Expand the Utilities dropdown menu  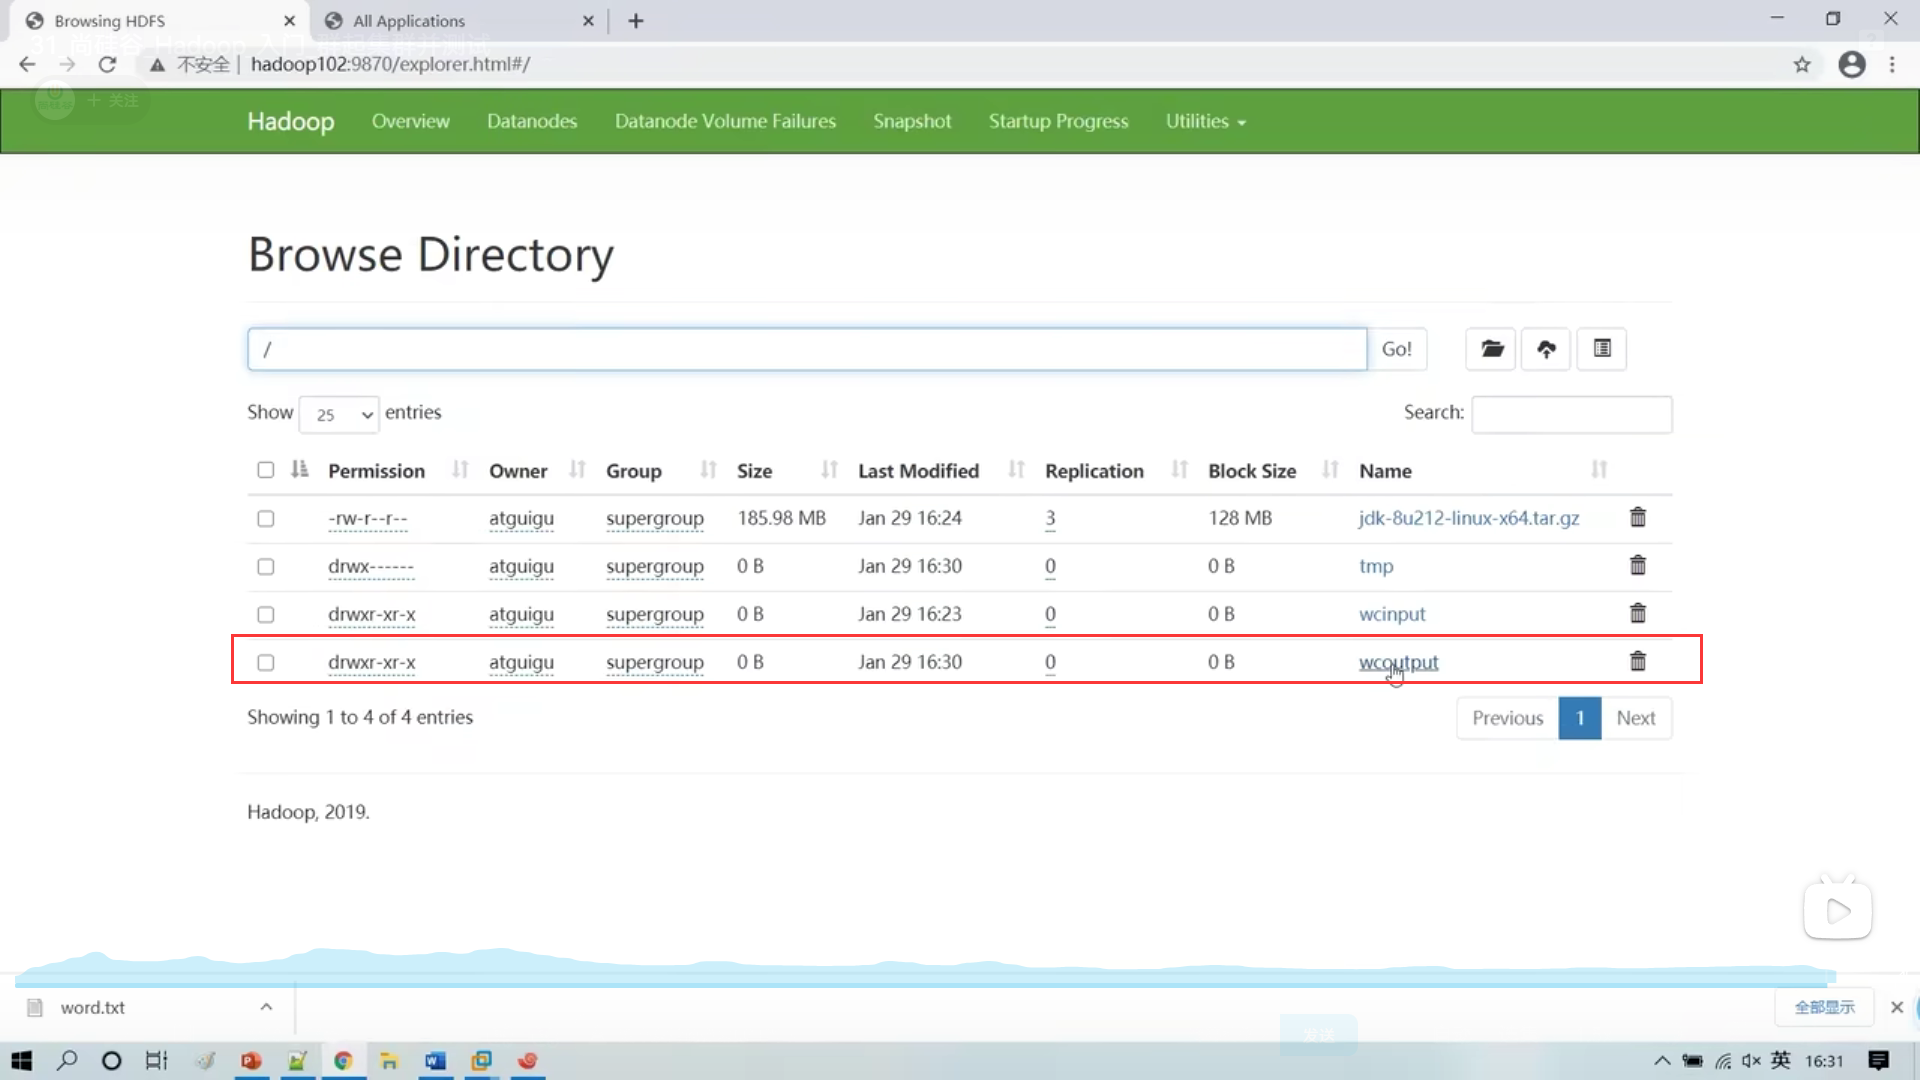pos(1205,121)
